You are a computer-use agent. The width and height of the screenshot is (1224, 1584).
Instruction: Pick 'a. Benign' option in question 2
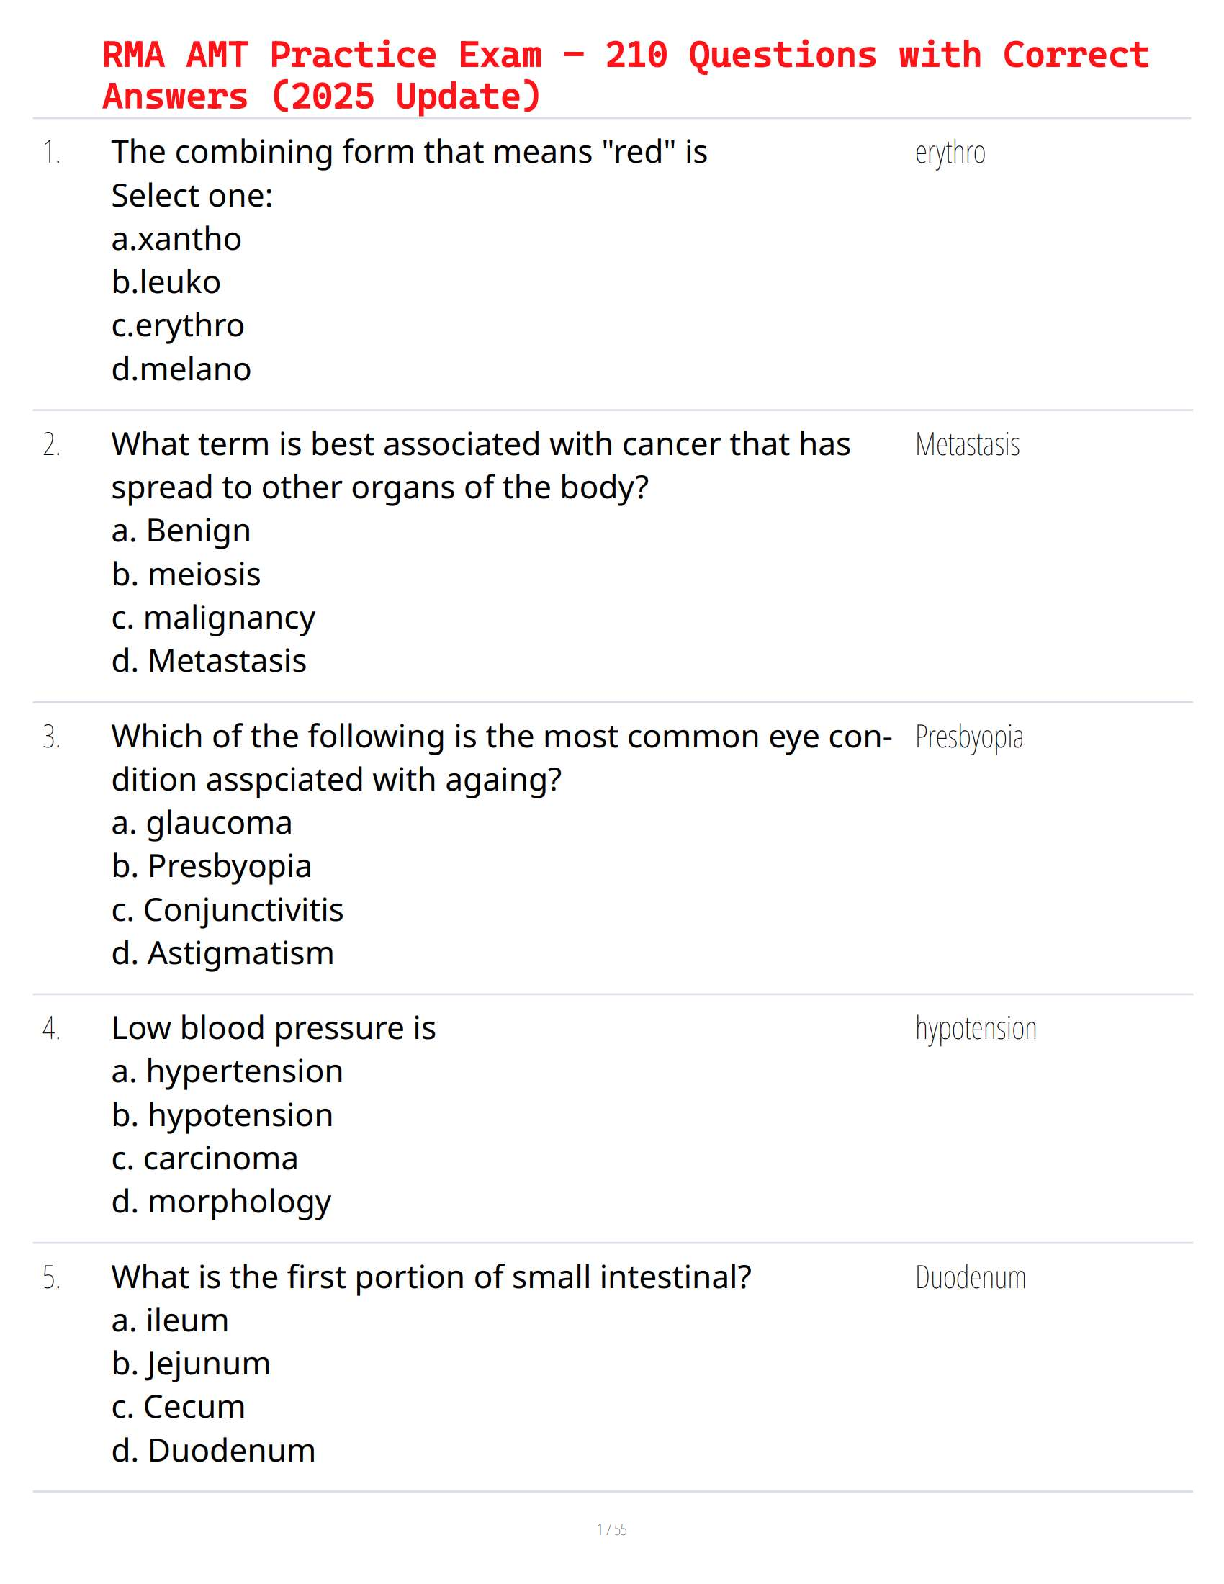coord(181,531)
